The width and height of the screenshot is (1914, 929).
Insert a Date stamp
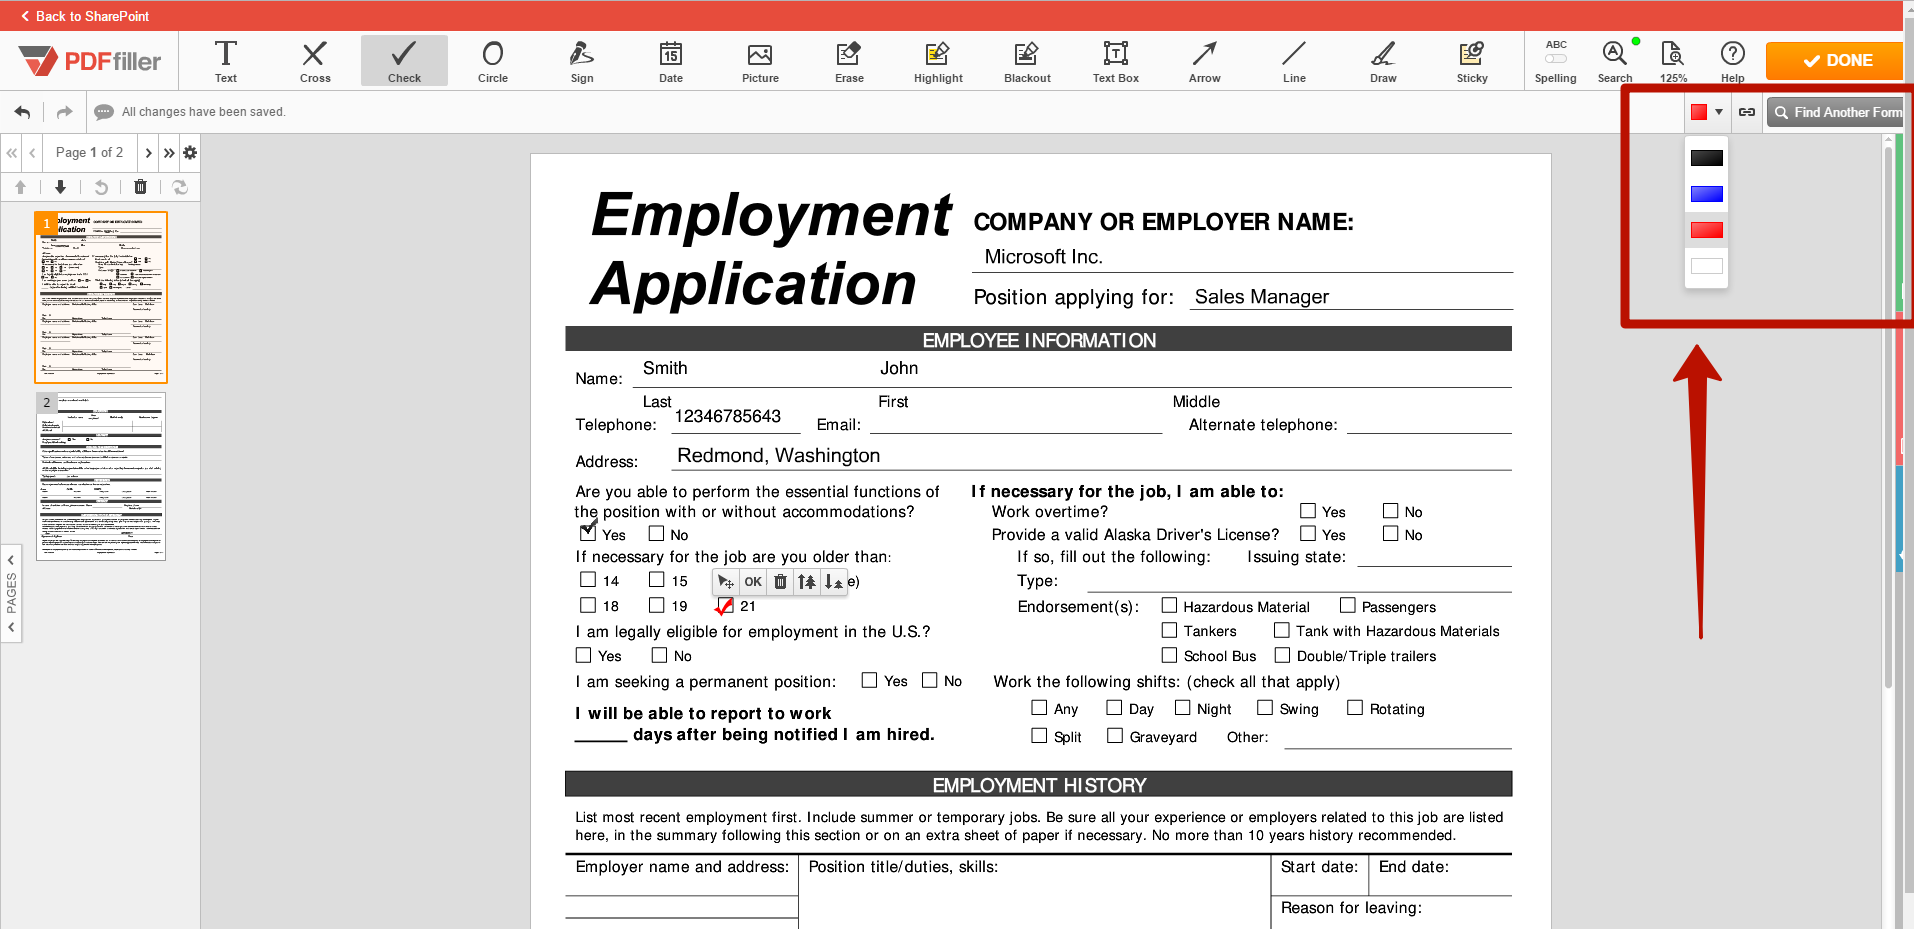(x=671, y=61)
